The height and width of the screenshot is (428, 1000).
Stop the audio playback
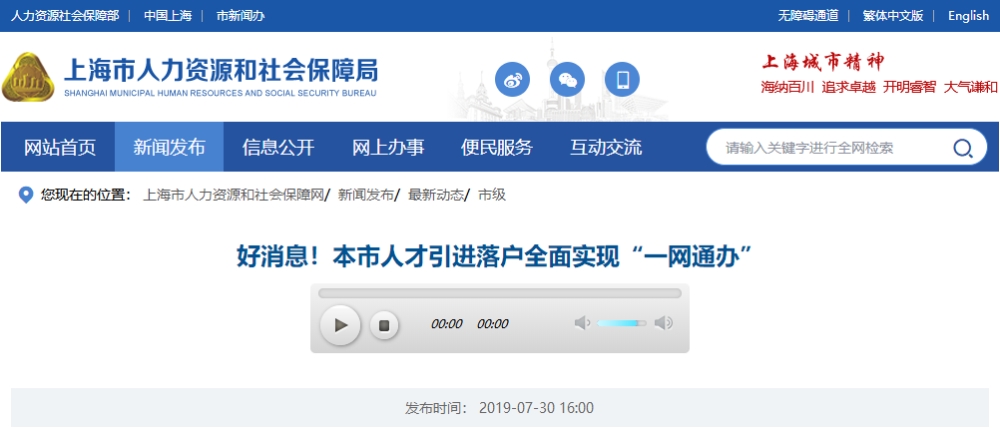point(384,325)
